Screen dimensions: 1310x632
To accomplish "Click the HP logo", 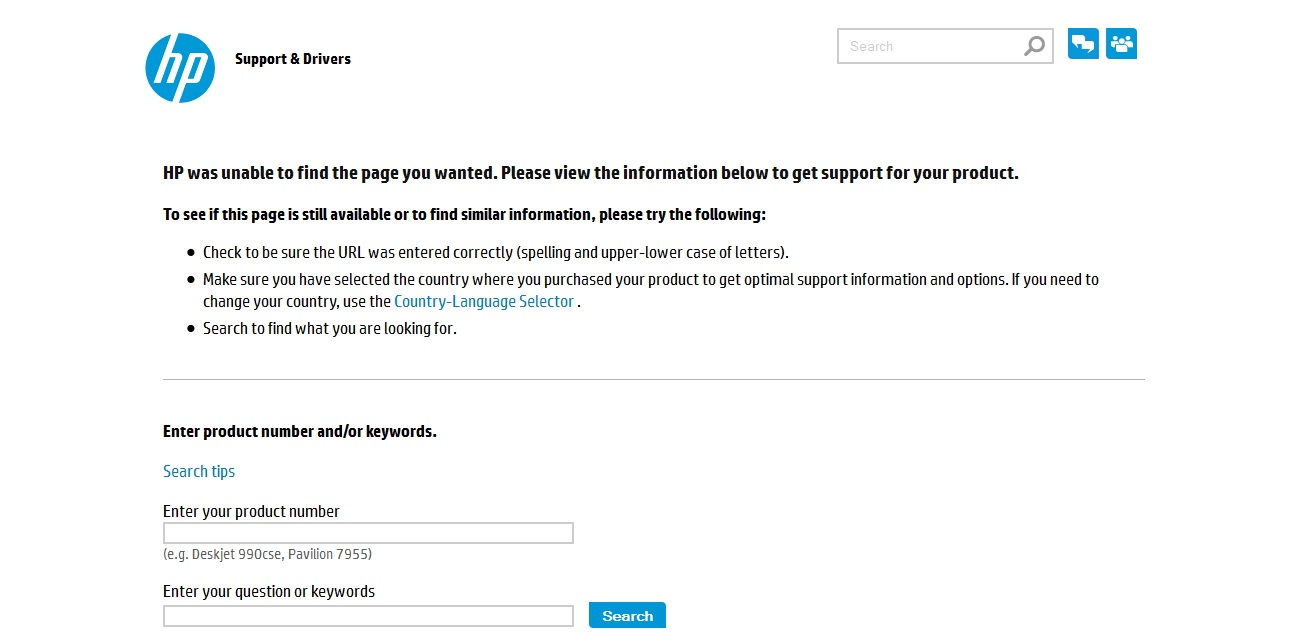I will tap(180, 68).
